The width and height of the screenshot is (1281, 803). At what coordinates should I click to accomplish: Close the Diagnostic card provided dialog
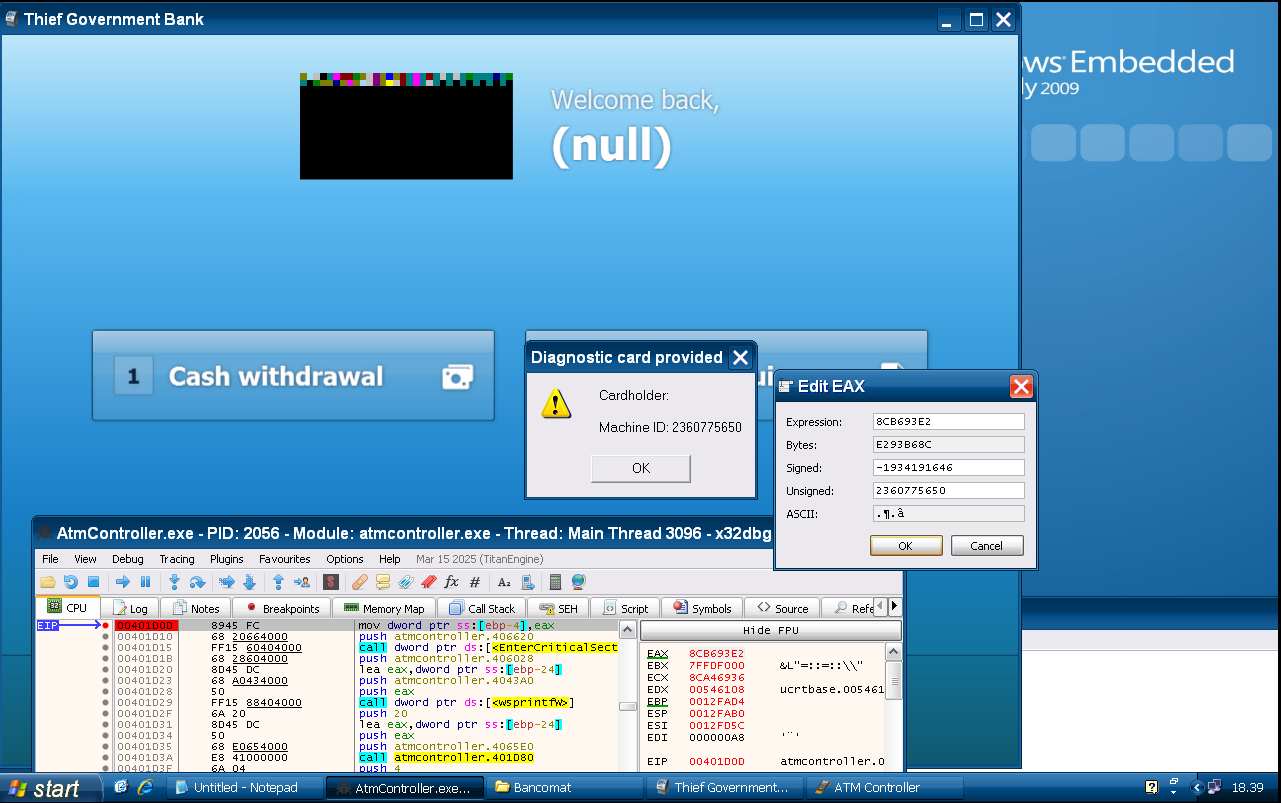coord(739,358)
